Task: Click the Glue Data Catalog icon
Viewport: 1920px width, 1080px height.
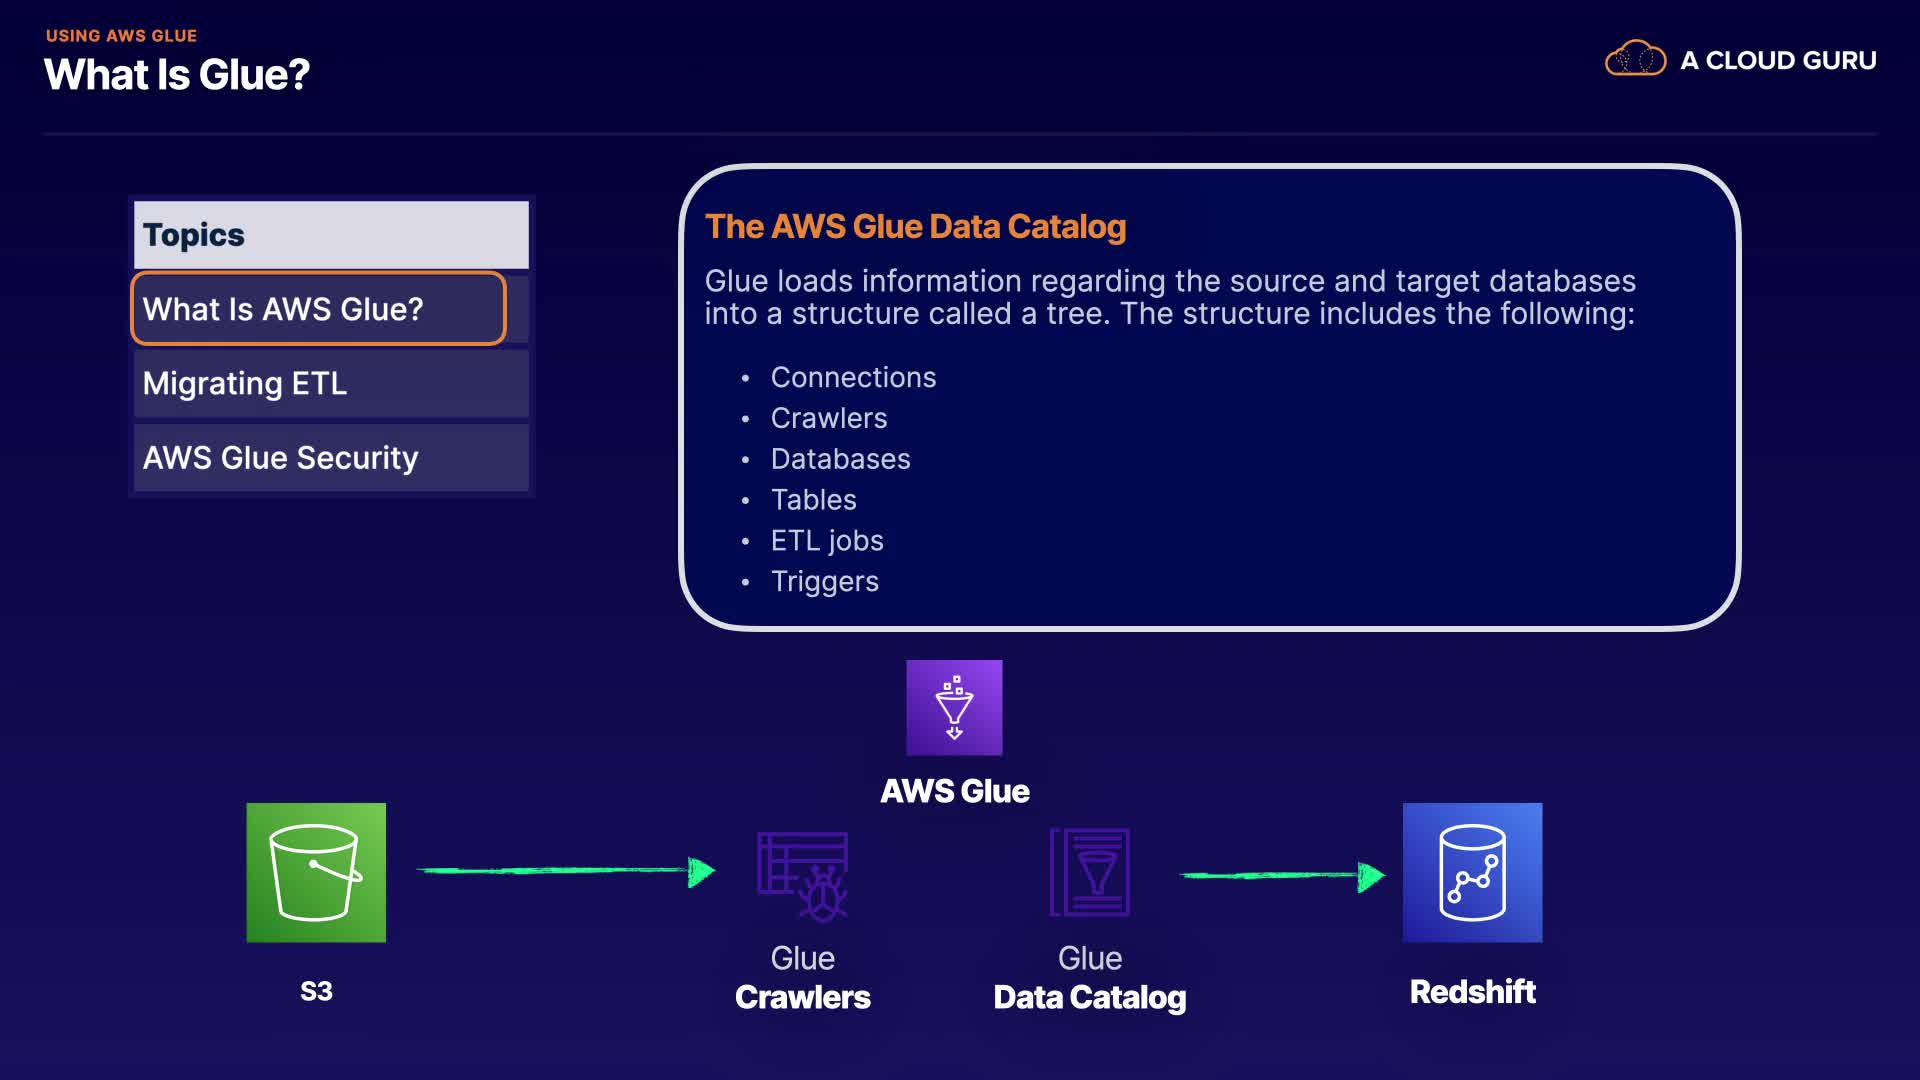Action: tap(1090, 872)
